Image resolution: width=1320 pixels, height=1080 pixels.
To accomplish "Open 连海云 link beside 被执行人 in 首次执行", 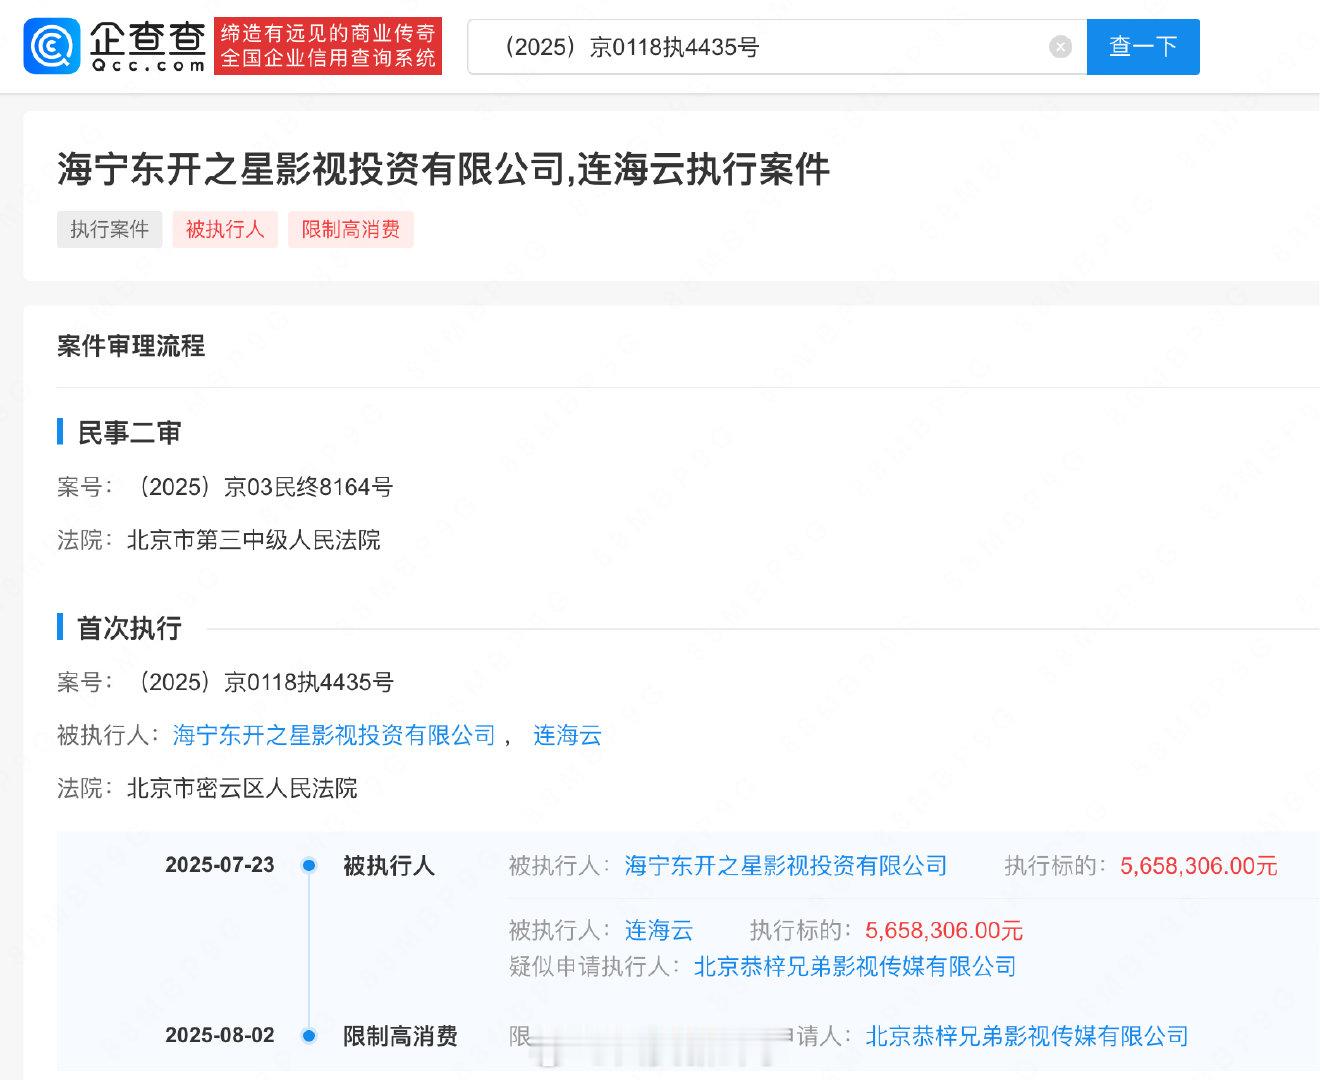I will coord(567,735).
